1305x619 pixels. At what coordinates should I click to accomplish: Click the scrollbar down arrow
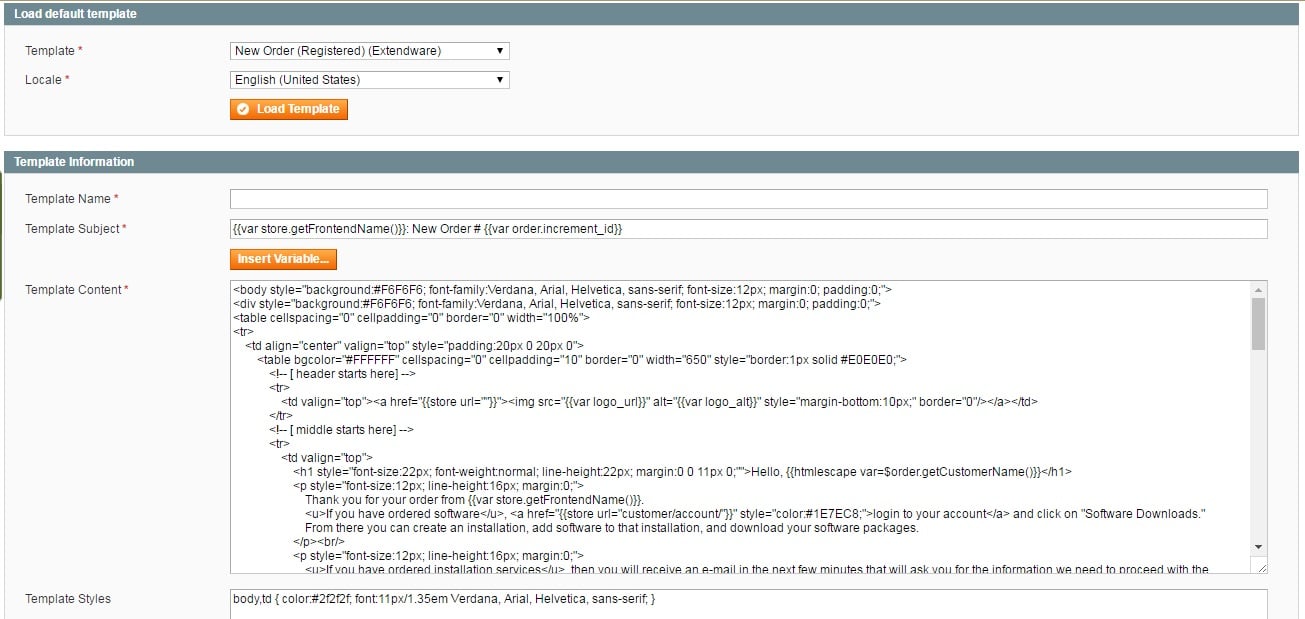(x=1257, y=546)
